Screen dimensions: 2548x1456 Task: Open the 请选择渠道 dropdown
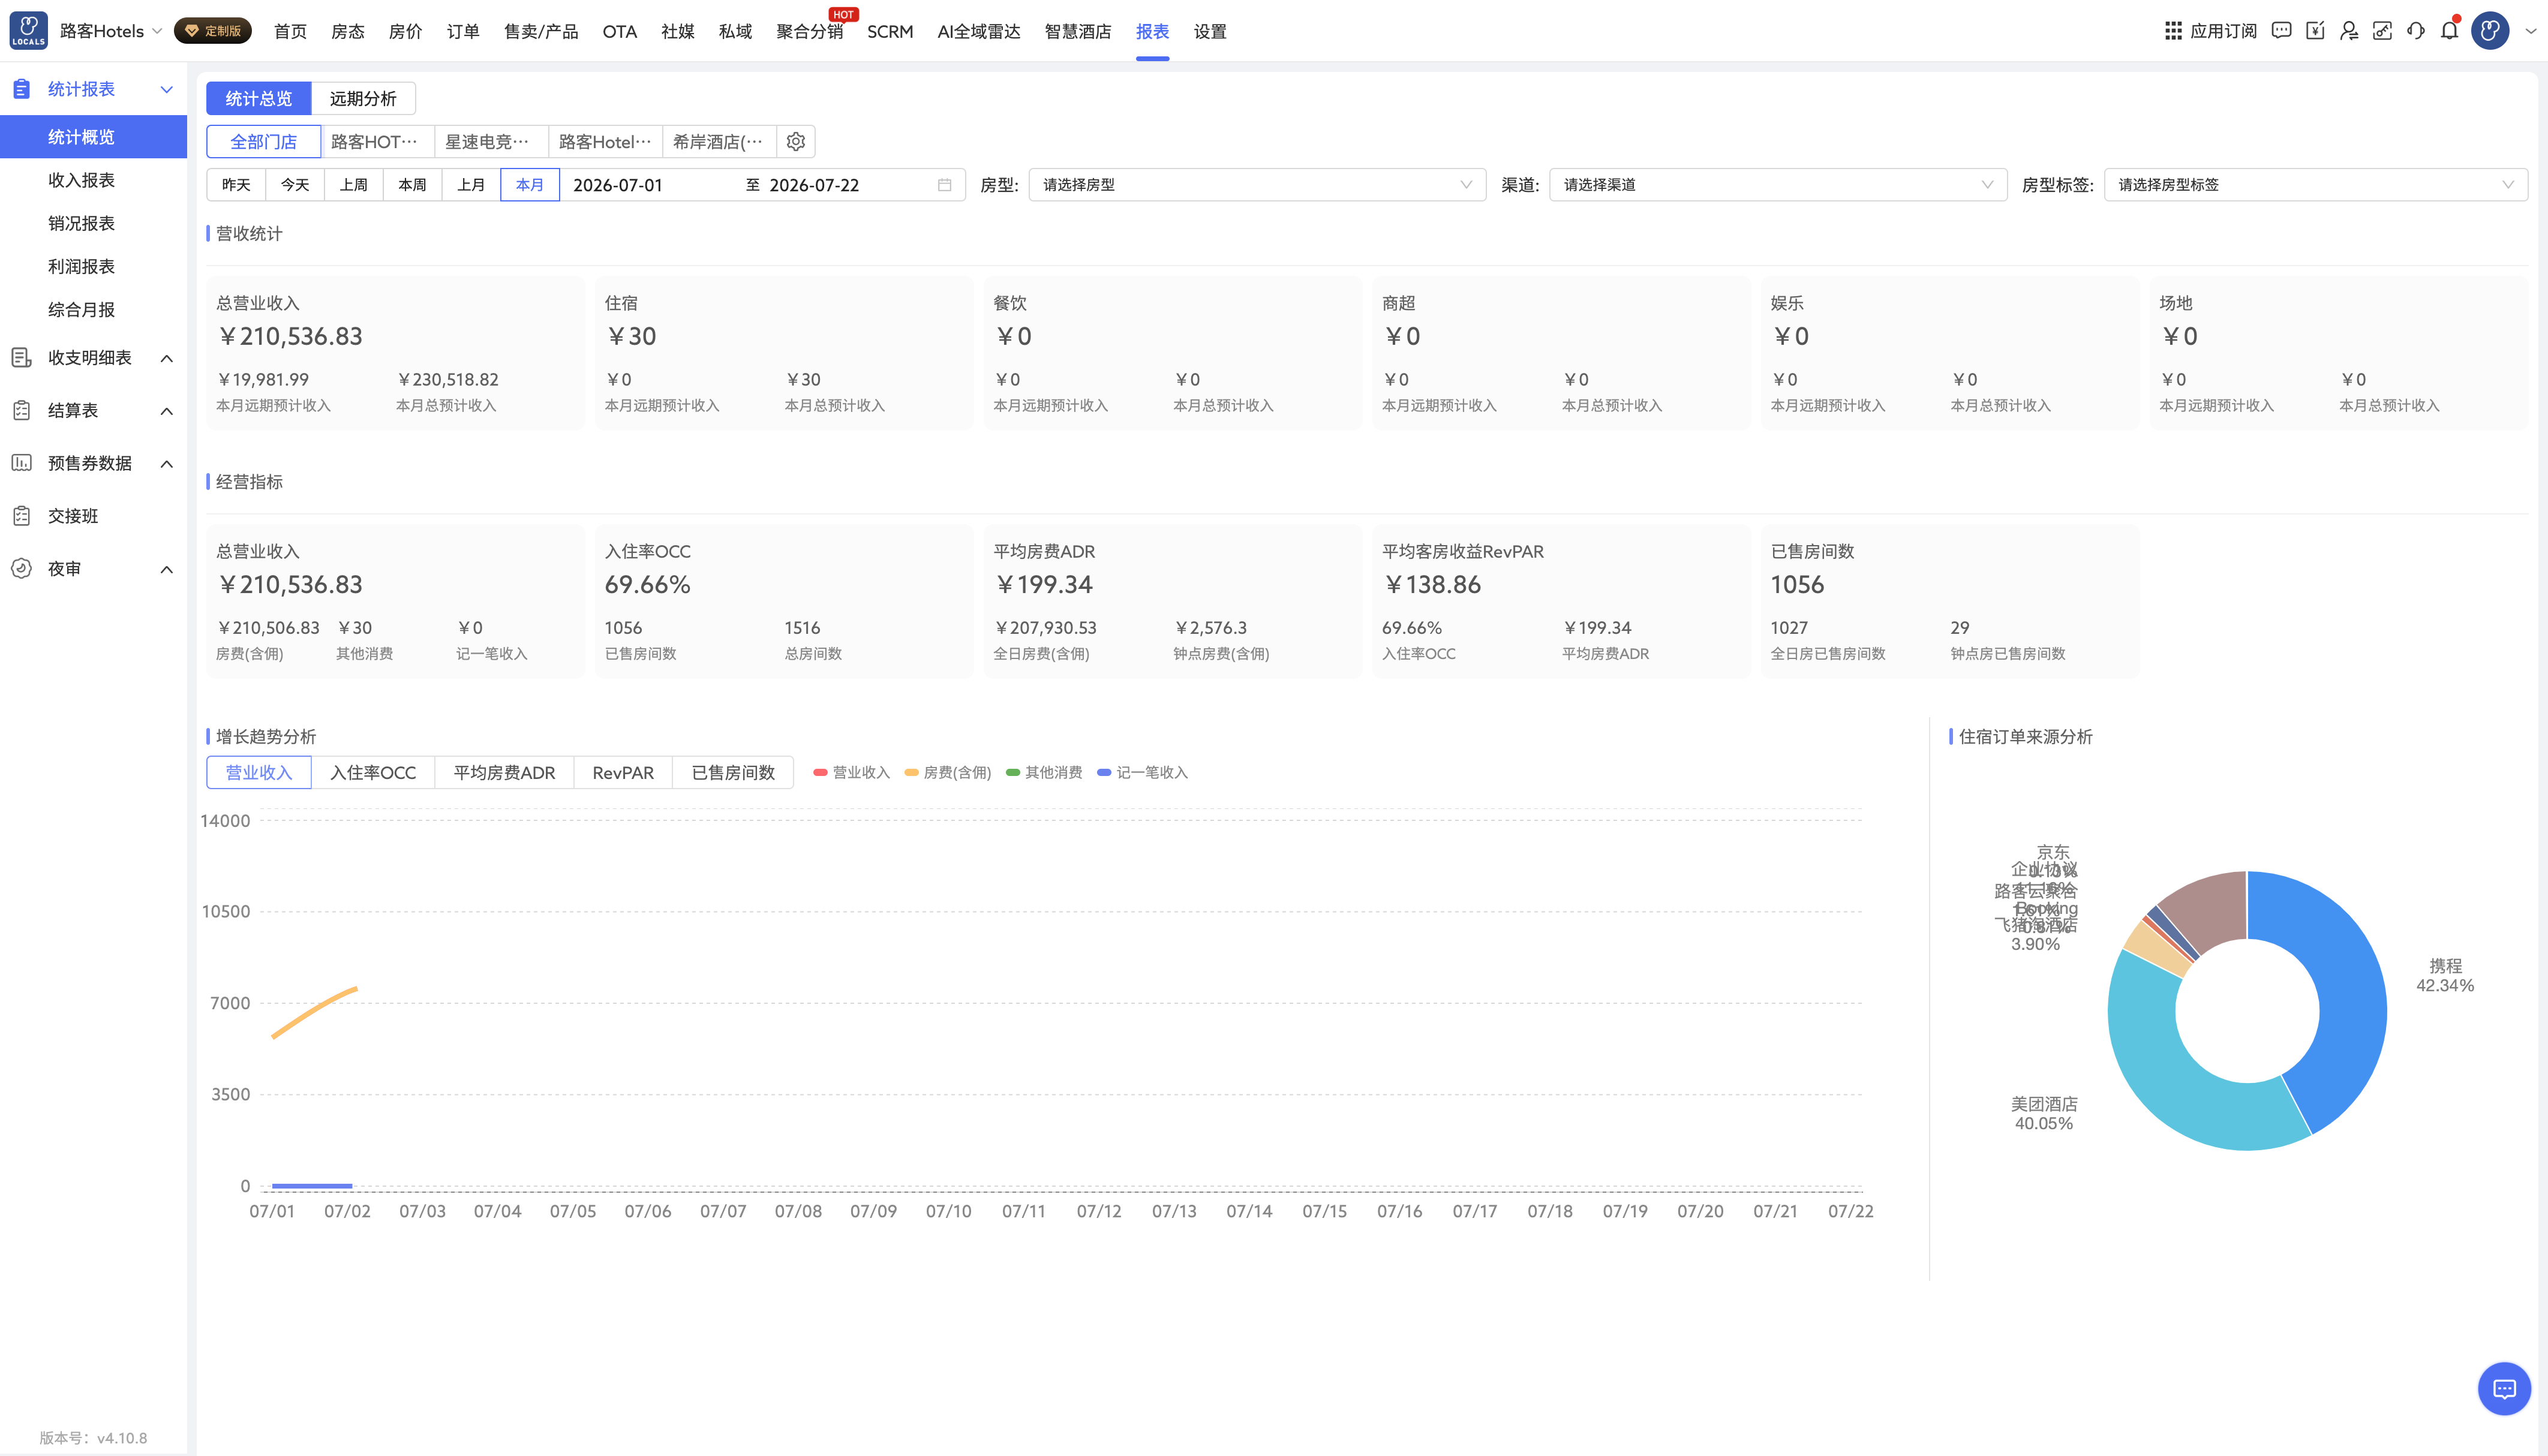point(1778,185)
